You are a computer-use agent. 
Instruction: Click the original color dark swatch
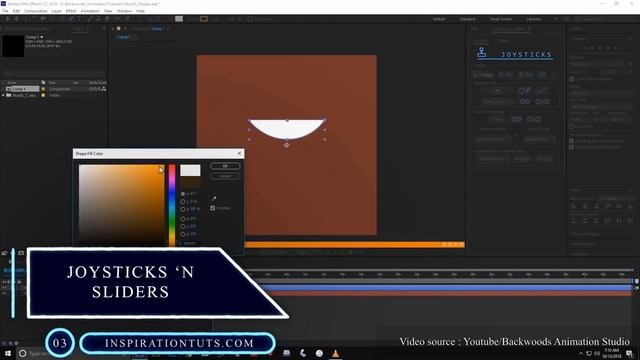[x=190, y=182]
